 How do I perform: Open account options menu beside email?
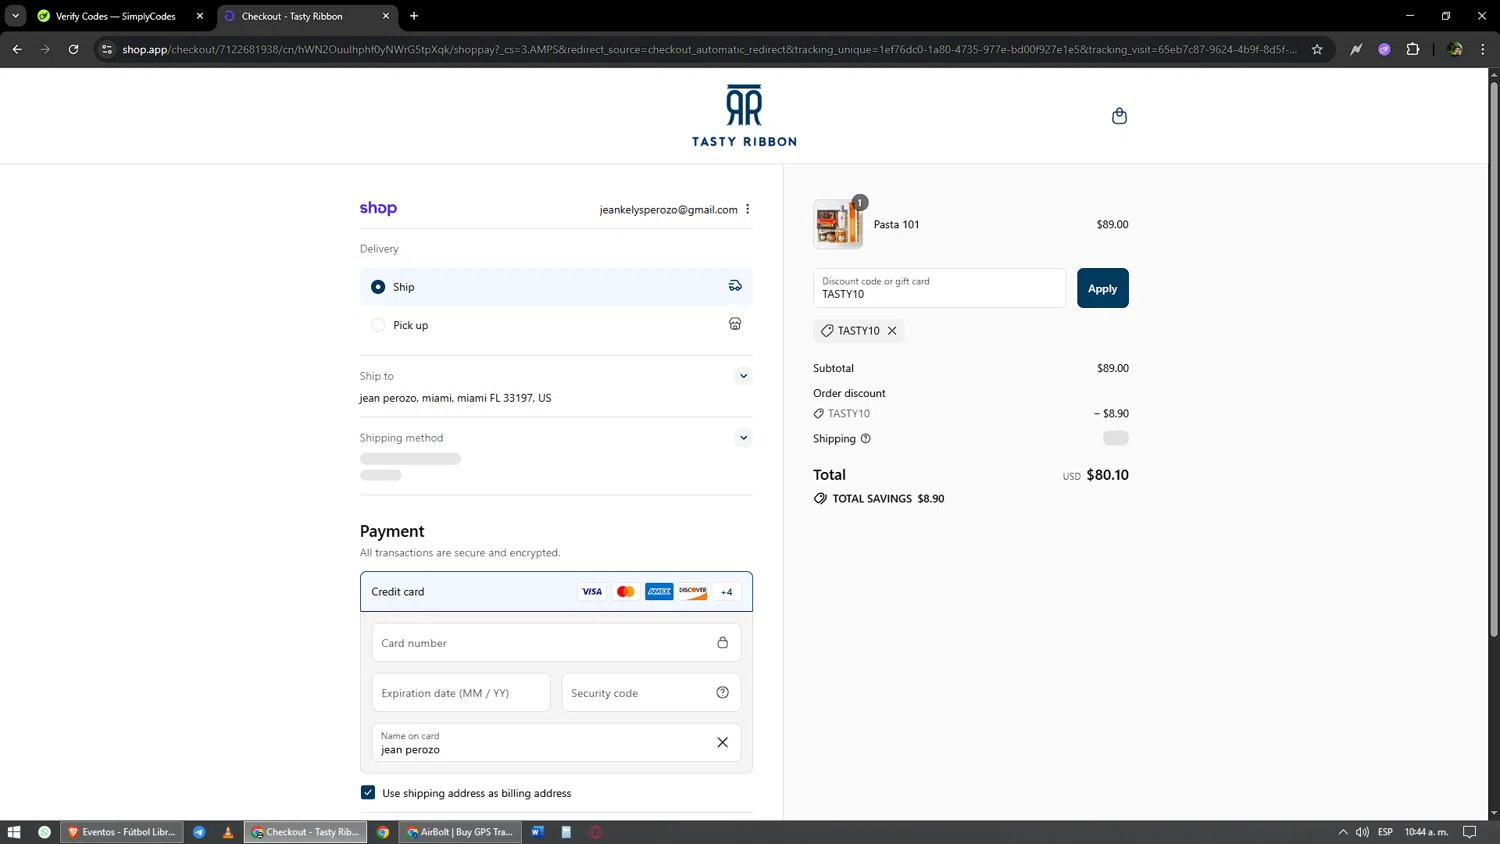(x=747, y=209)
